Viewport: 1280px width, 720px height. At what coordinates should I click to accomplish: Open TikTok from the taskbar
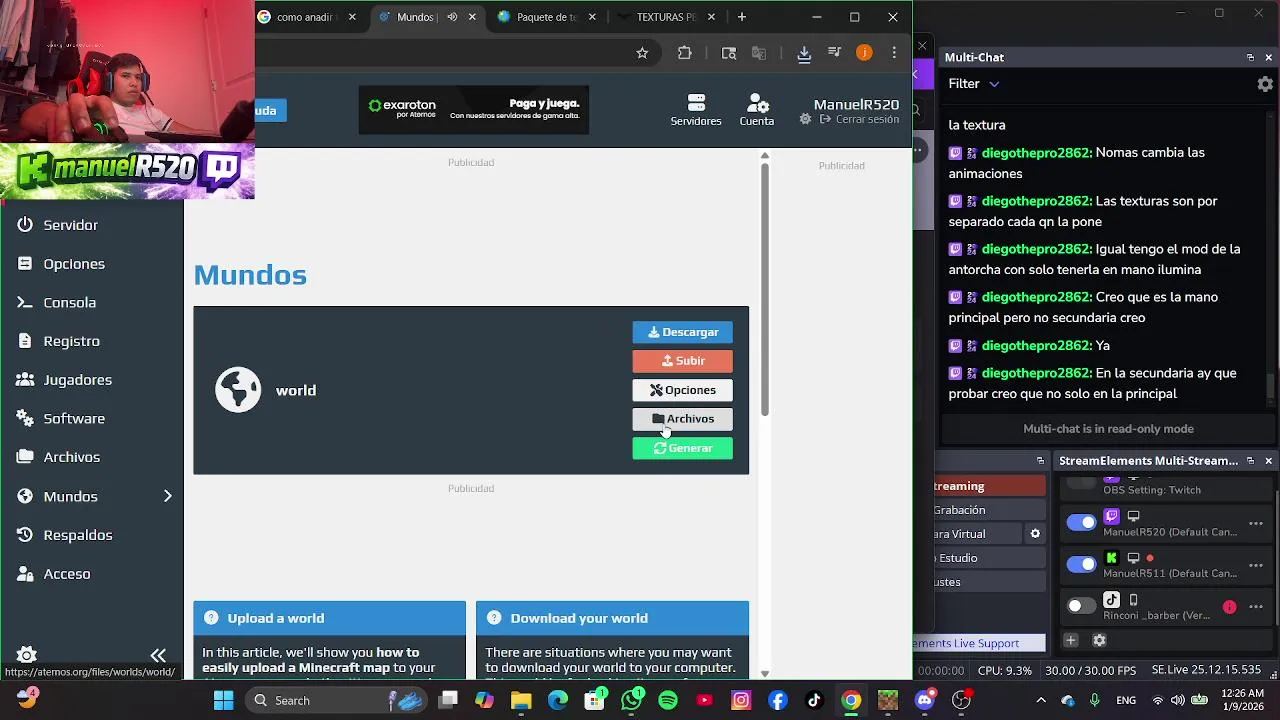coord(814,700)
